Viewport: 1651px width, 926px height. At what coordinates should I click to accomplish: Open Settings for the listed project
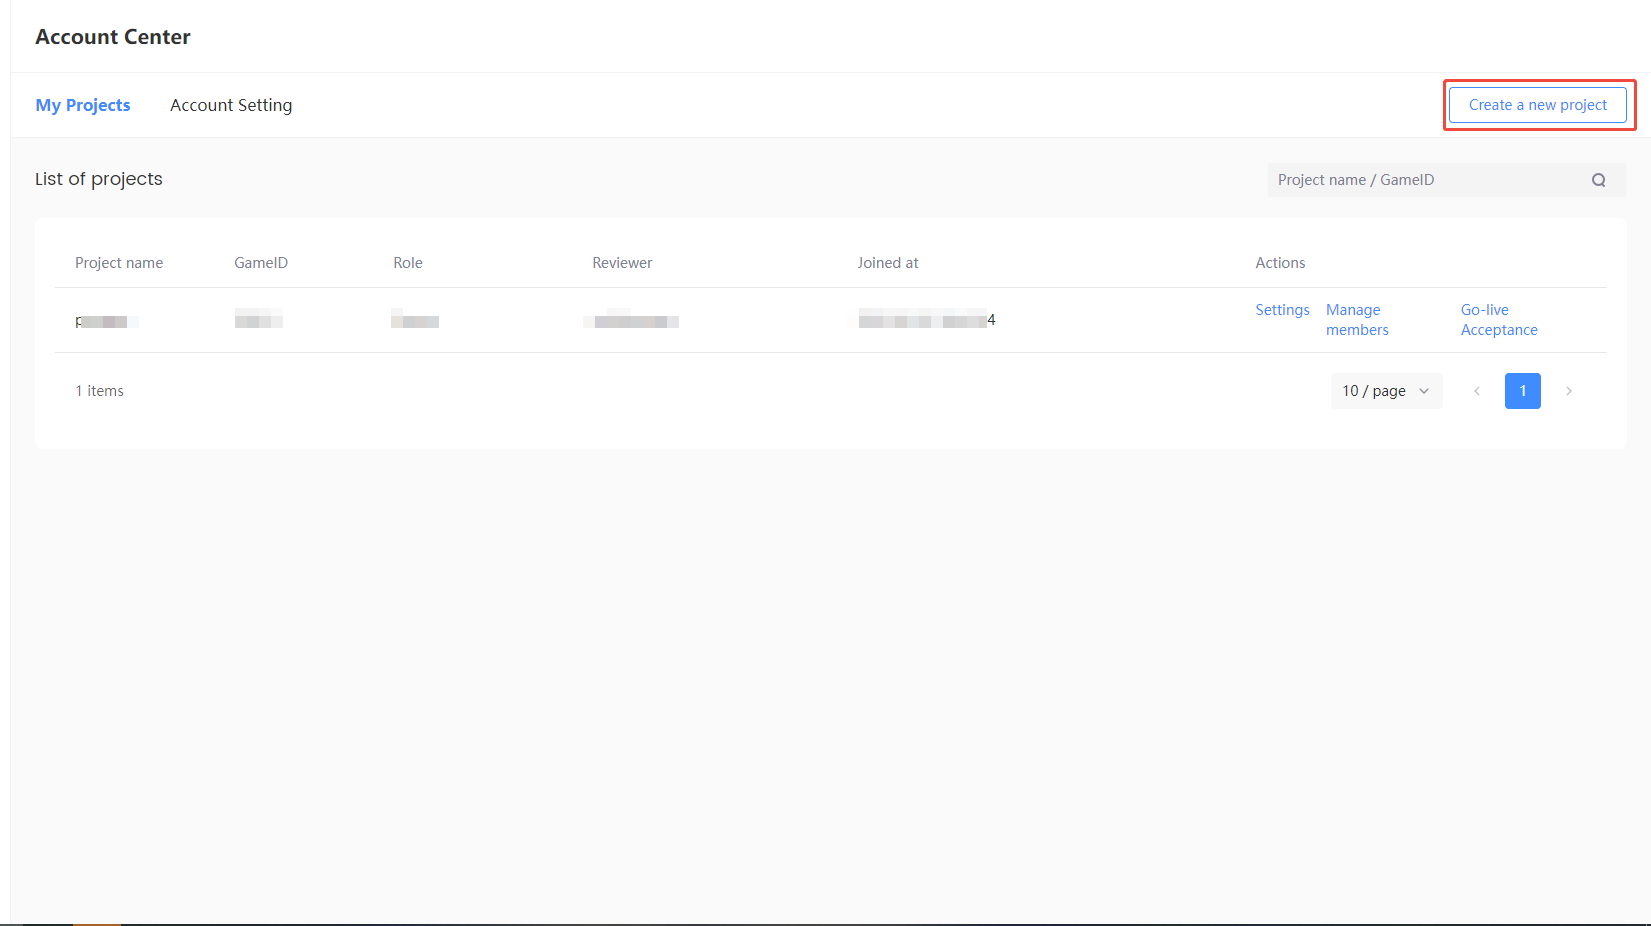click(1282, 310)
